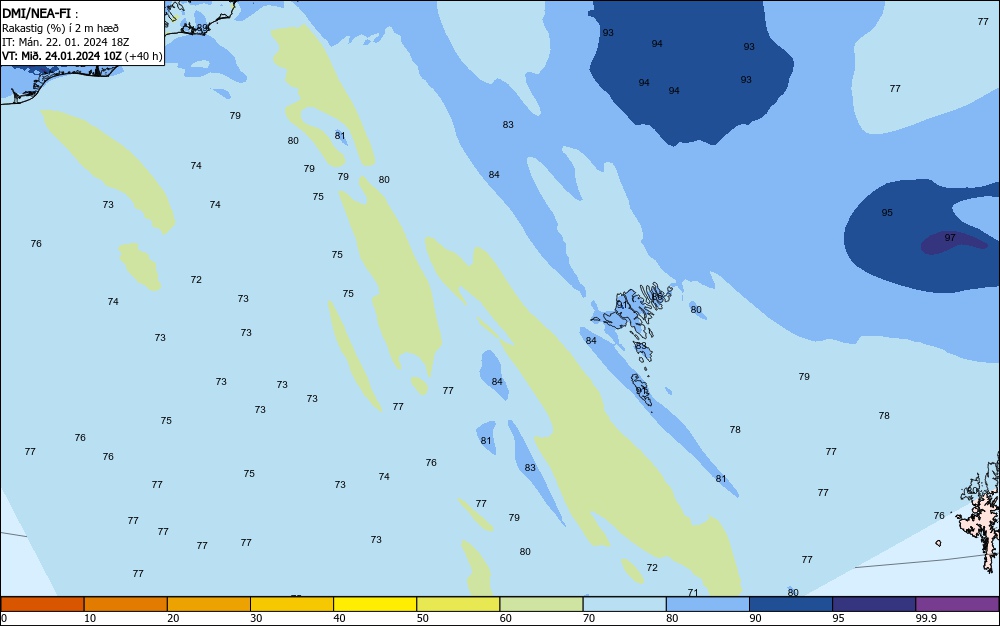Click the bright yellow 40–50 legend swatch

tap(375, 604)
